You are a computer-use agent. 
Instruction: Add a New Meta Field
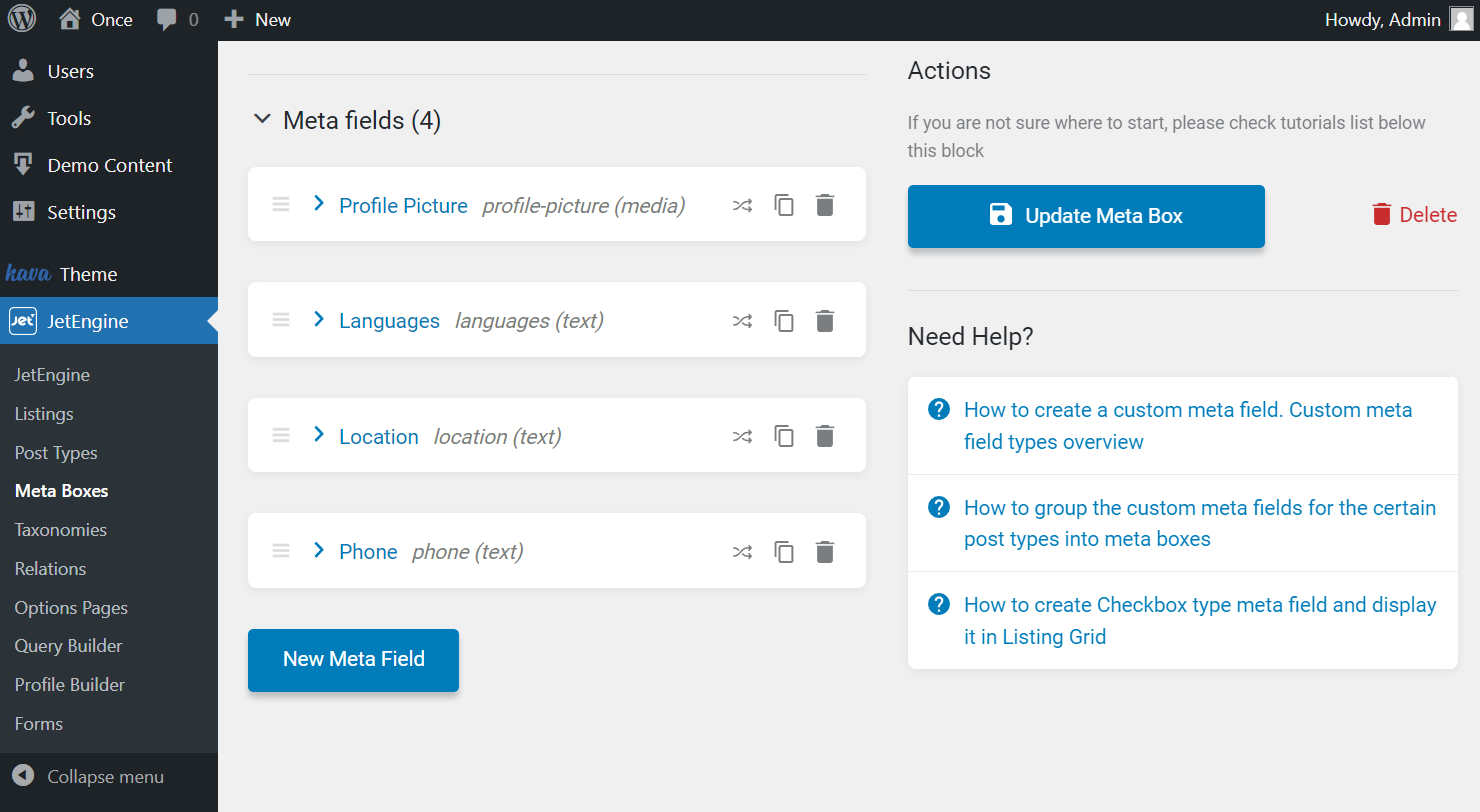point(353,660)
